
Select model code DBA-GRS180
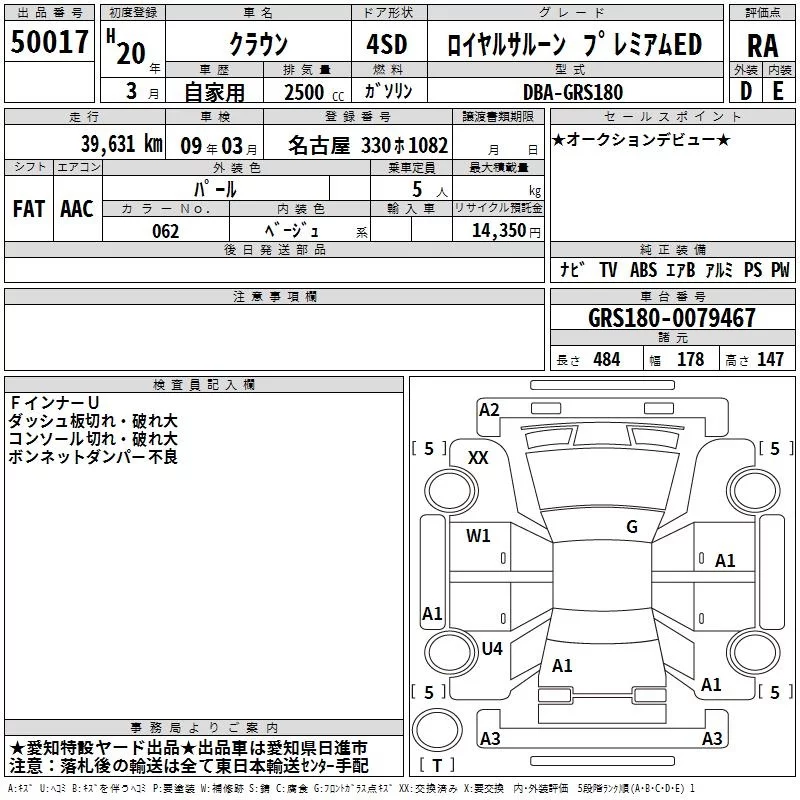pyautogui.click(x=573, y=92)
